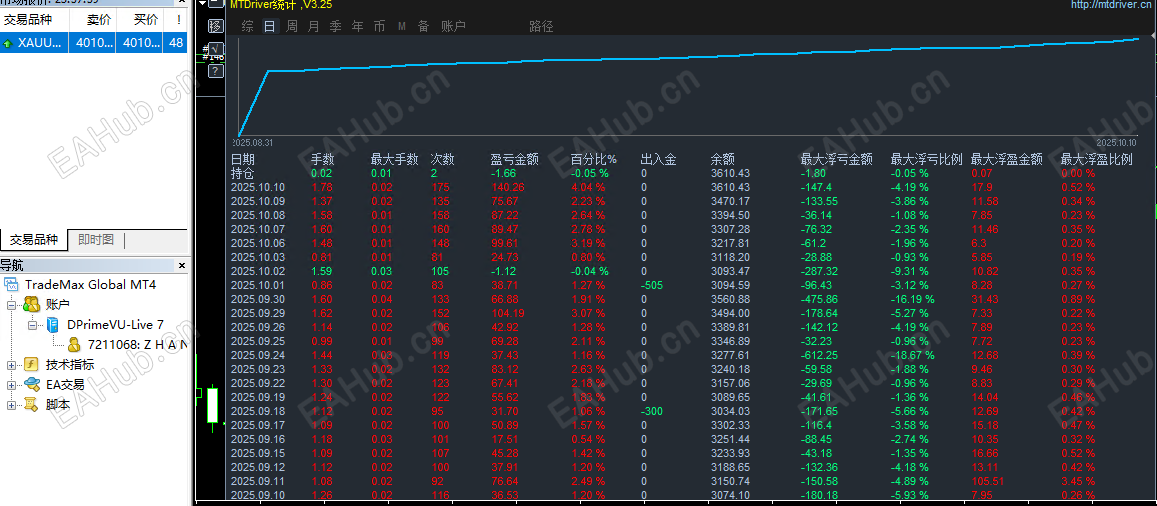Click the minus collapse button beside the MTDriver title
This screenshot has width=1157, height=506.
click(x=215, y=4)
